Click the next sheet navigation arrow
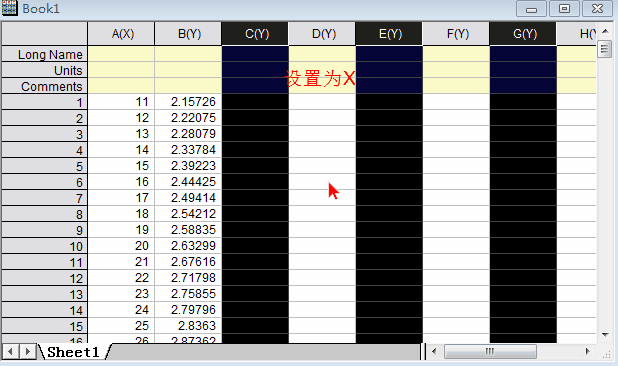The height and width of the screenshot is (366, 618). click(x=27, y=351)
